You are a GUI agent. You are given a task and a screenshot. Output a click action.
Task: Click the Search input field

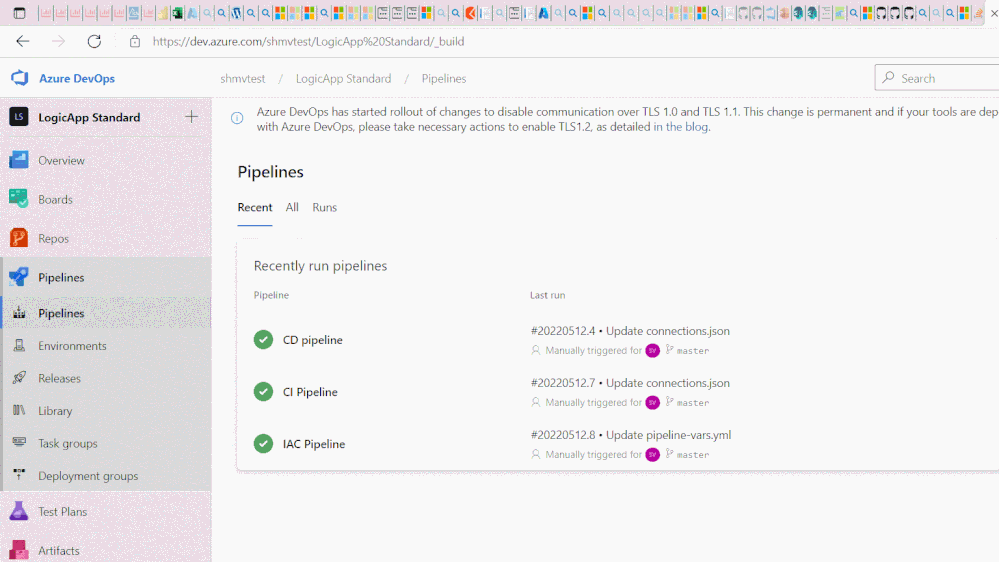937,78
